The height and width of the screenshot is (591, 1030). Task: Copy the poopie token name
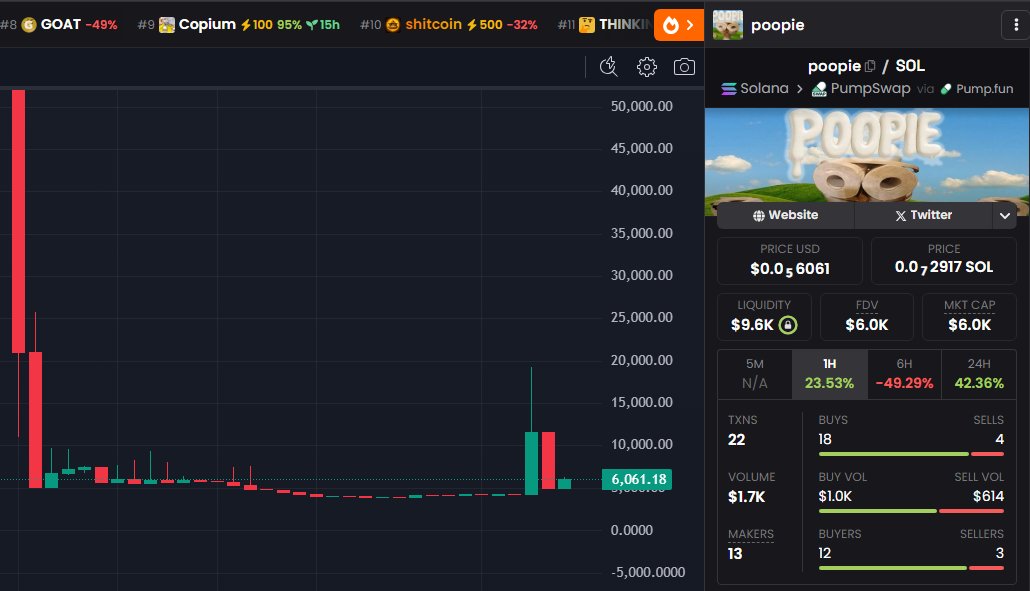pyautogui.click(x=870, y=66)
